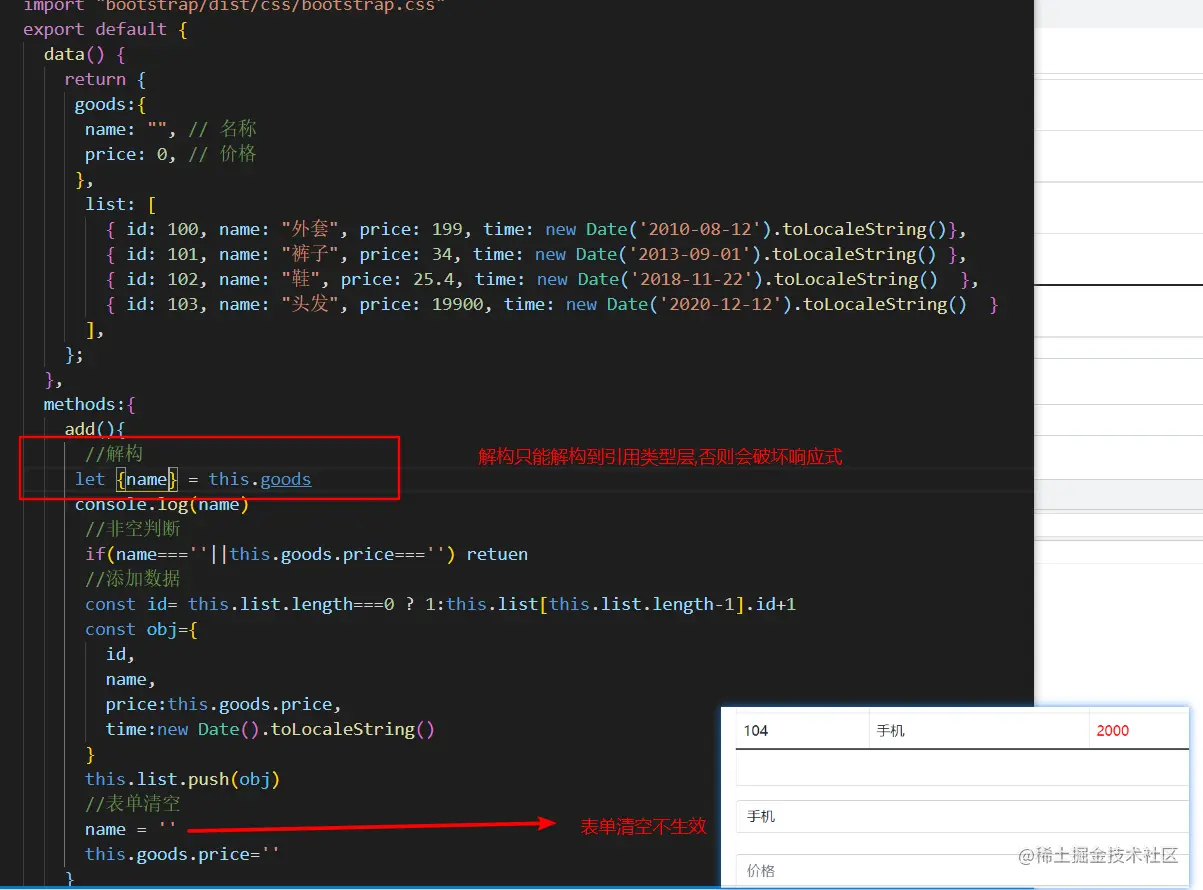Click the "this.list.push(obj)" line
Screen dimensions: 1203x890
tap(183, 779)
